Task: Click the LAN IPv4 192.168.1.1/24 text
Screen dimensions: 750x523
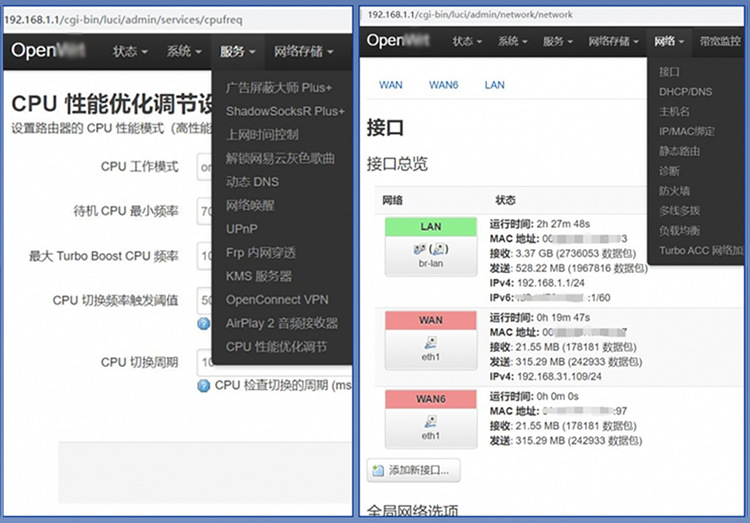Action: click(x=551, y=283)
